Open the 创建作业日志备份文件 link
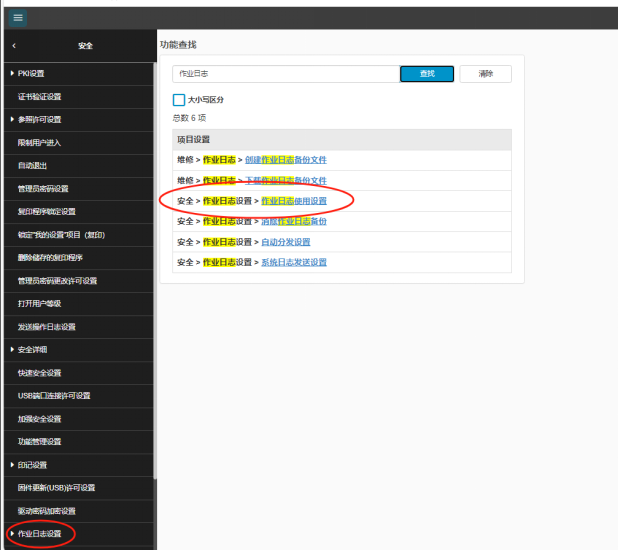Viewport: 618px width, 550px height. [x=294, y=159]
